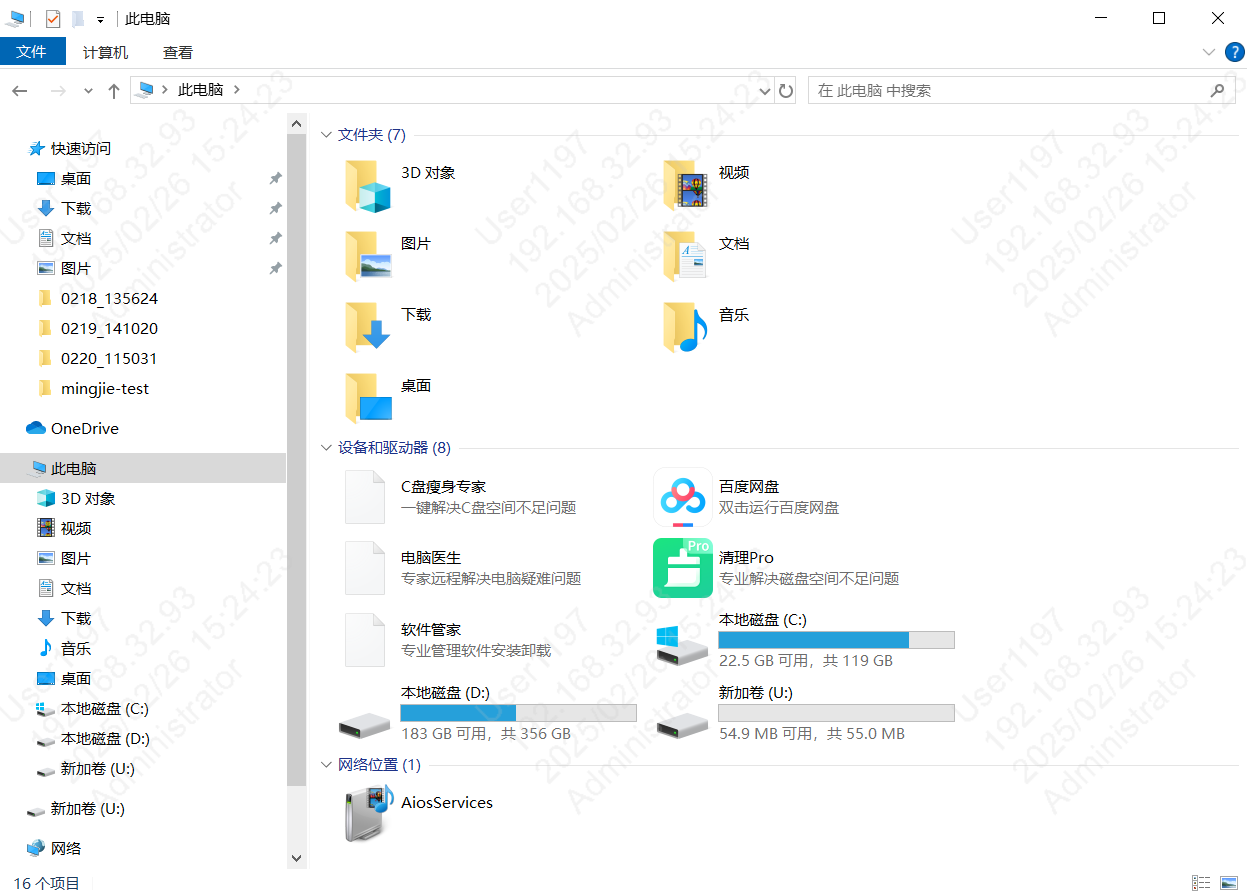1247x893 pixels.
Task: Open the 文件 menu tab
Action: pos(32,52)
